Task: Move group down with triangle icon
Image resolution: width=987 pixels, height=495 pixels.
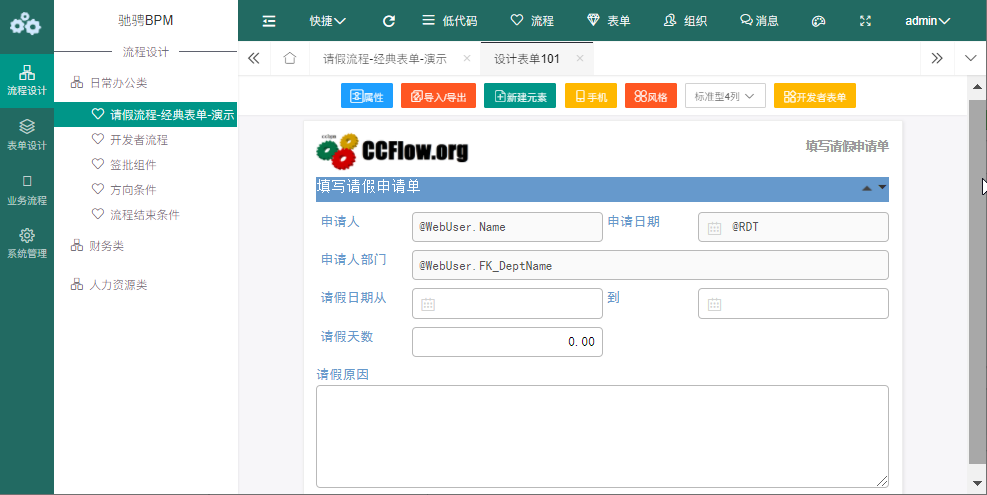Action: pyautogui.click(x=883, y=187)
